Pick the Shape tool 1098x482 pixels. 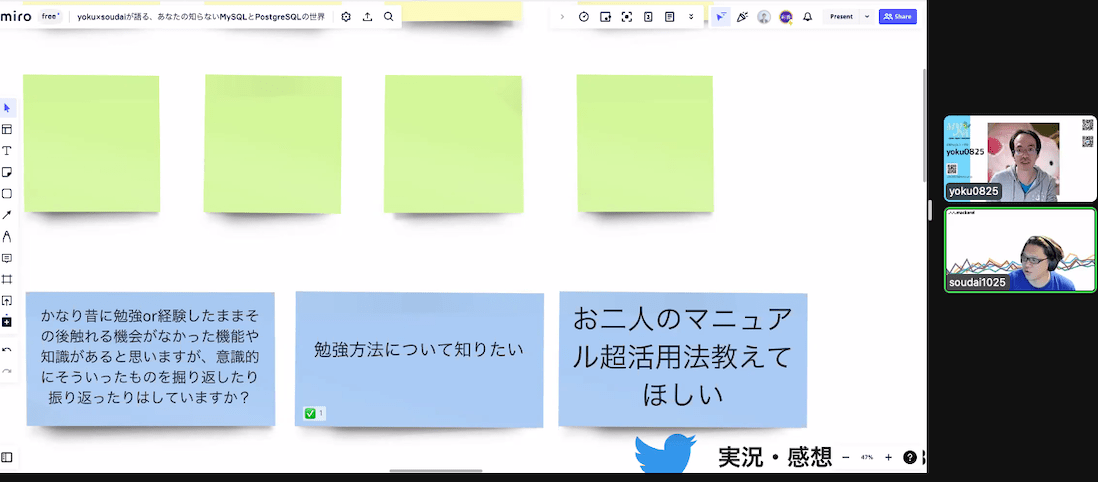coord(7,194)
